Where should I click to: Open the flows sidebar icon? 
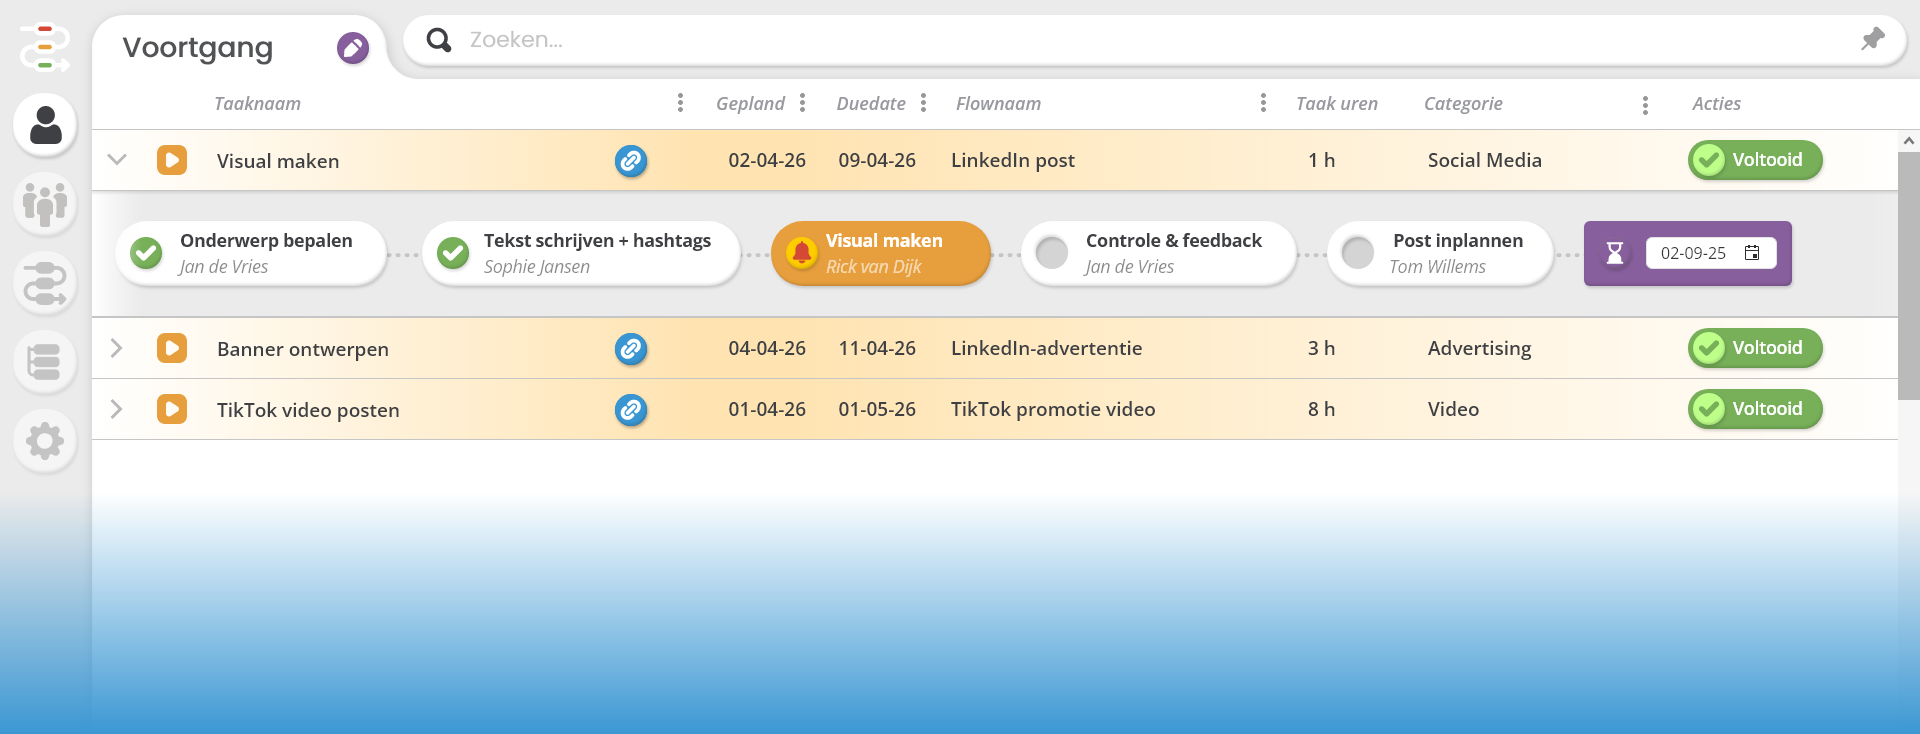pos(45,283)
